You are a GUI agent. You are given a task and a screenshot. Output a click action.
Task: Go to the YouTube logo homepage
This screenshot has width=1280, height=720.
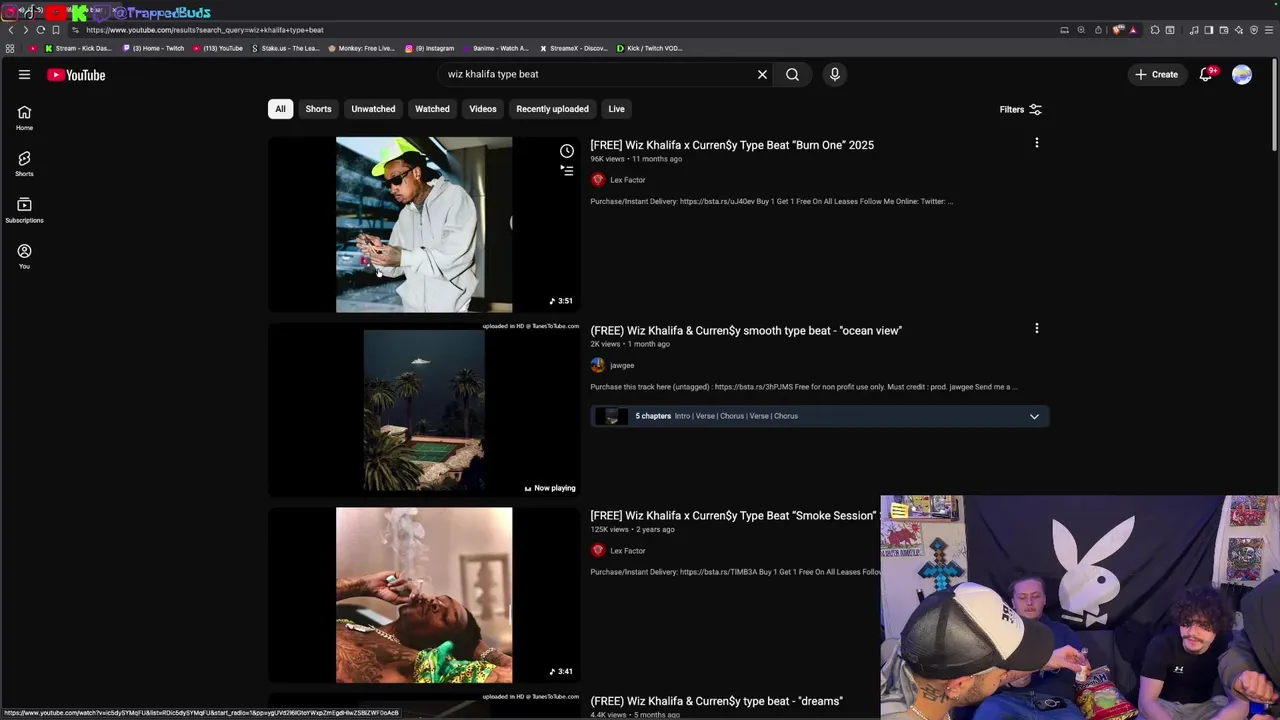click(76, 74)
